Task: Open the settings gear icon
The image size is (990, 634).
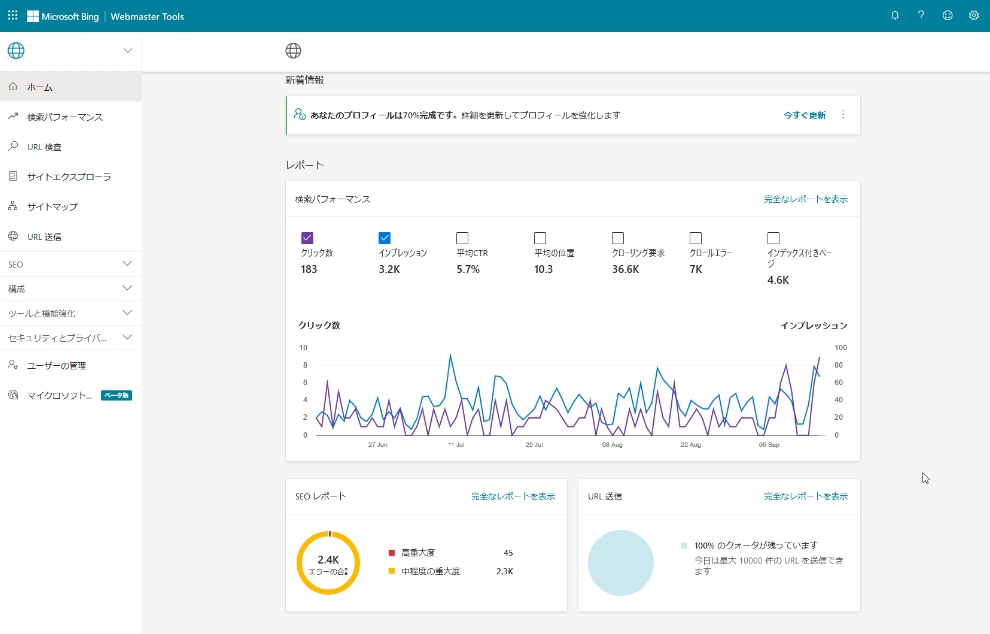Action: tap(974, 15)
